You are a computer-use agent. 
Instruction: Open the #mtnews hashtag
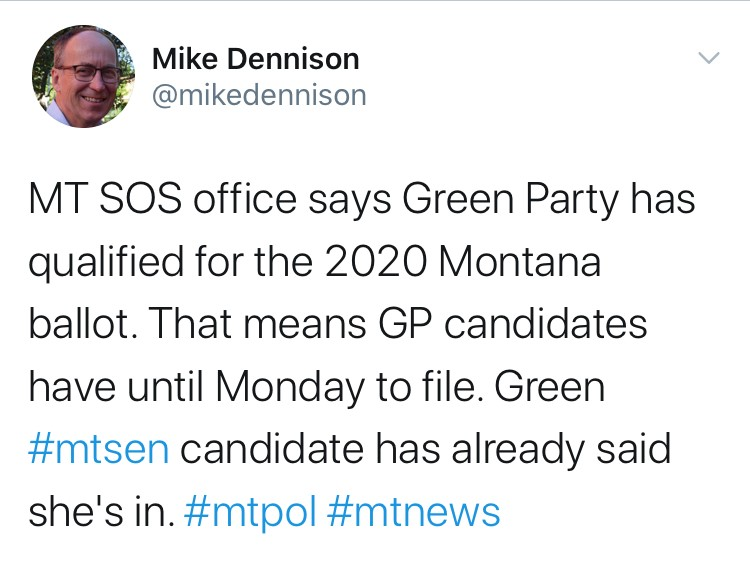[x=414, y=512]
